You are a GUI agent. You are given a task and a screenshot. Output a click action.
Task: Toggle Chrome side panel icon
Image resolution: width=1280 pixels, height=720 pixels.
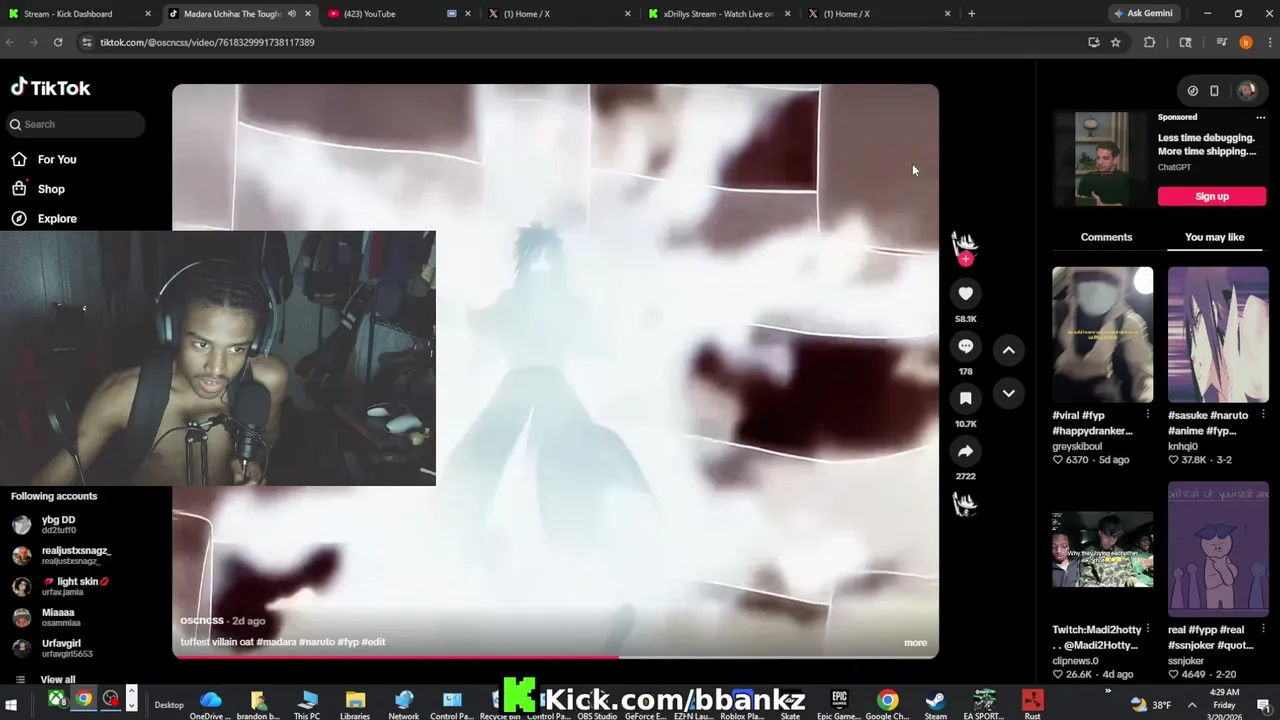[1185, 42]
